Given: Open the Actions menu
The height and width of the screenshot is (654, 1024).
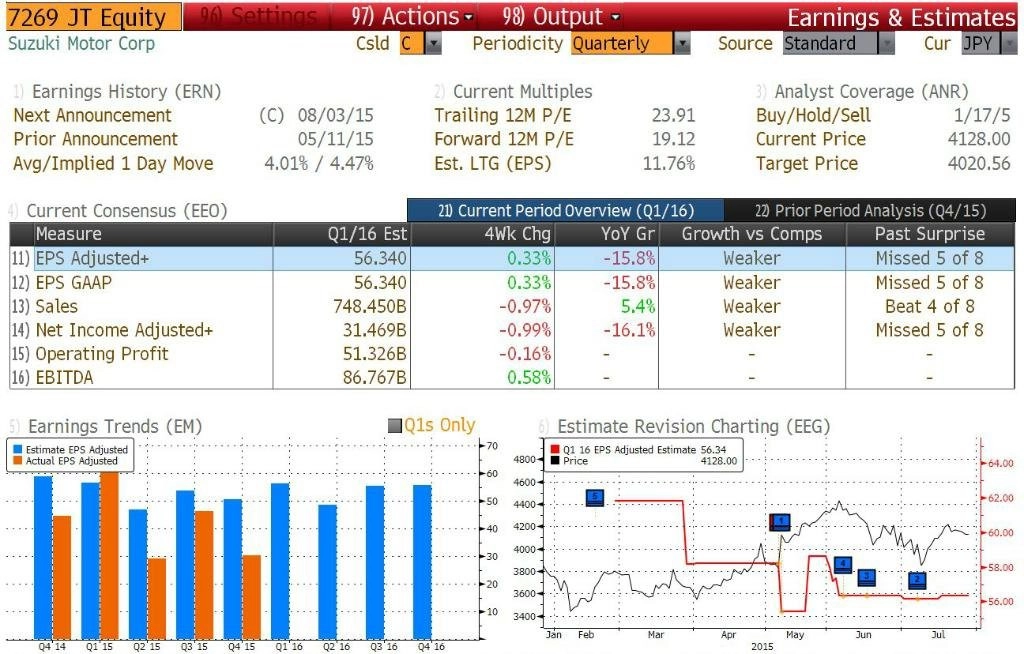Looking at the screenshot, I should [x=411, y=16].
